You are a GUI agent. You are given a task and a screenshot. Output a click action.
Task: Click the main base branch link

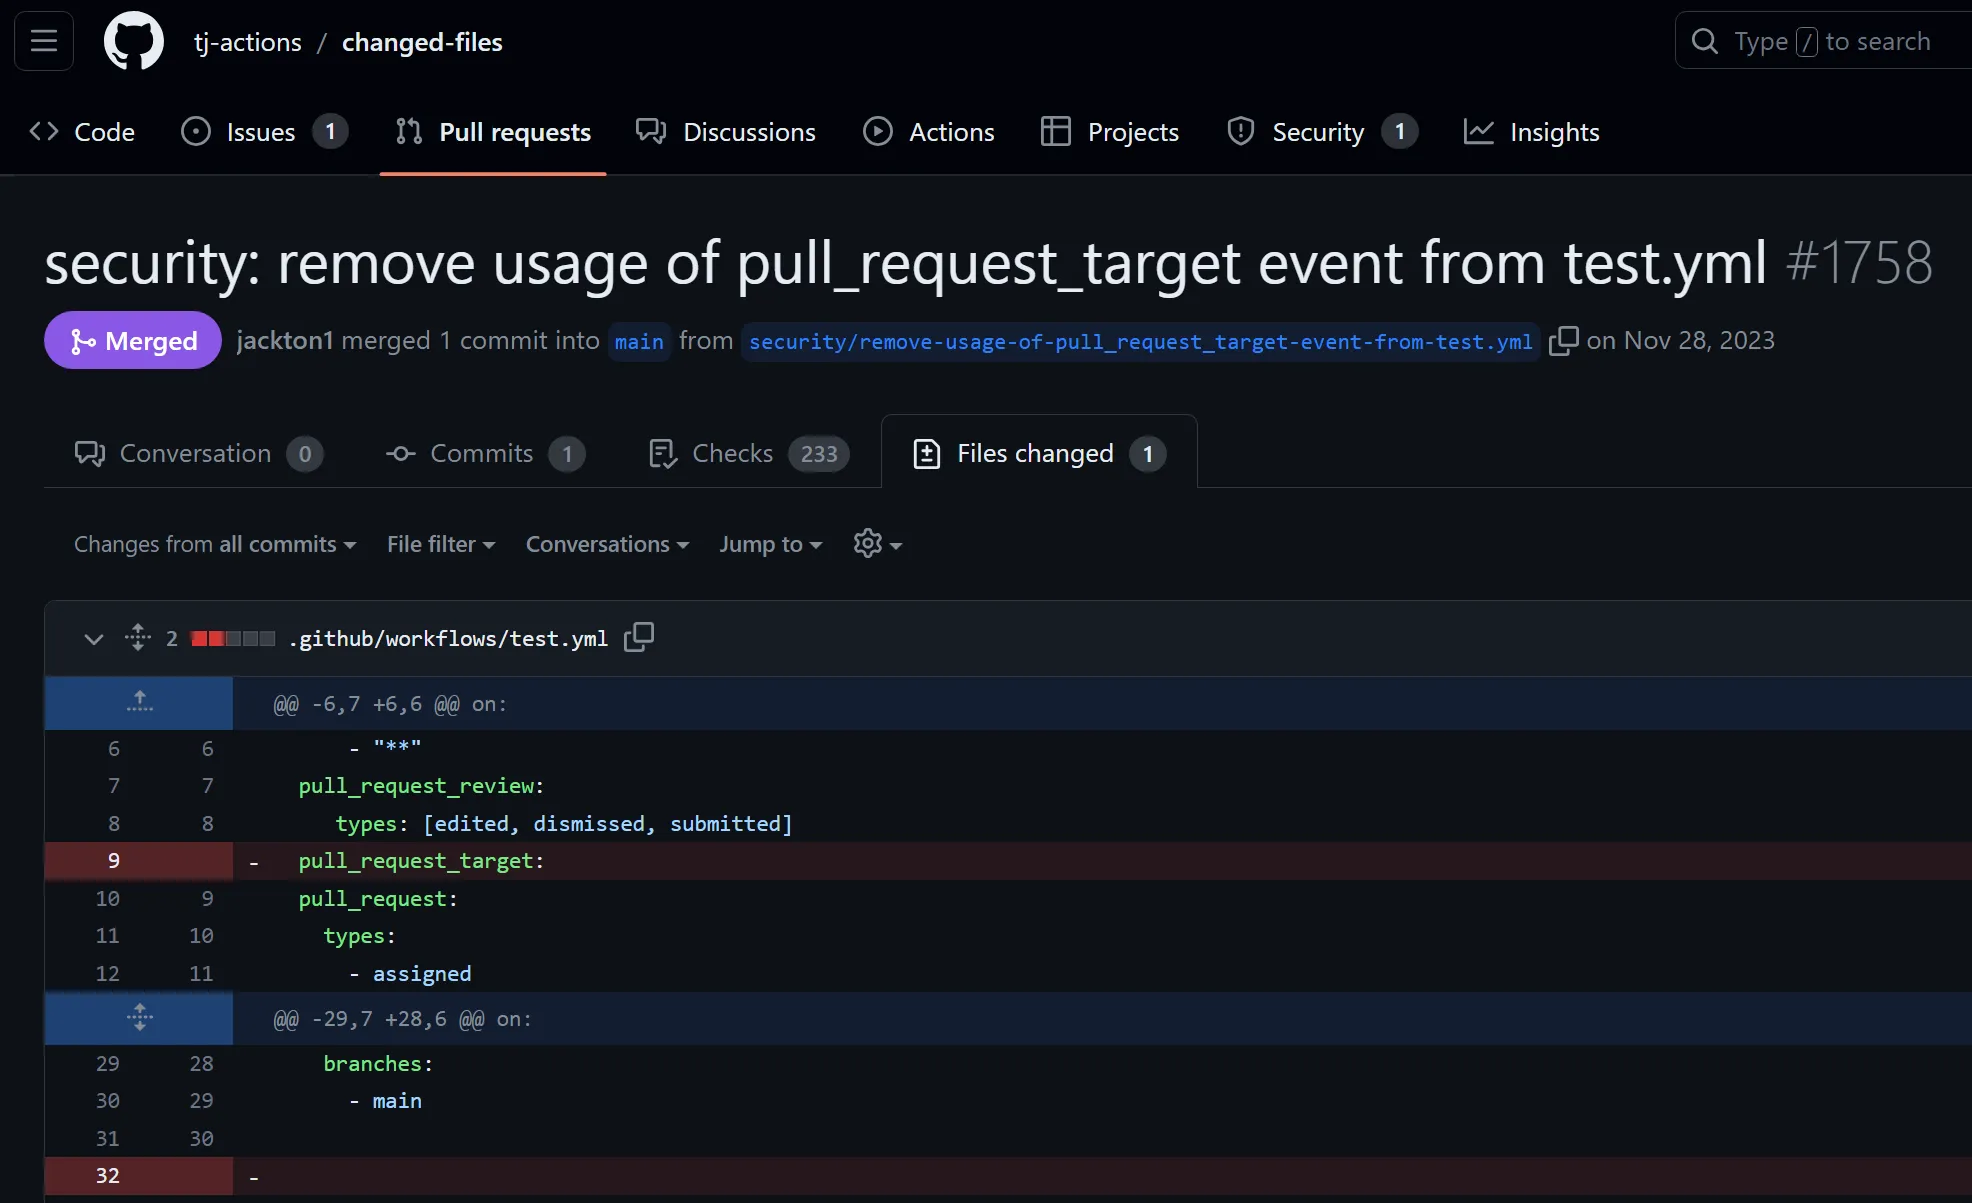click(639, 342)
